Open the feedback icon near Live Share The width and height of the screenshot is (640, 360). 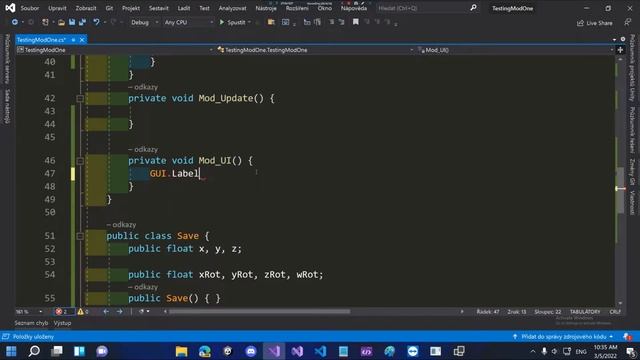click(x=627, y=22)
